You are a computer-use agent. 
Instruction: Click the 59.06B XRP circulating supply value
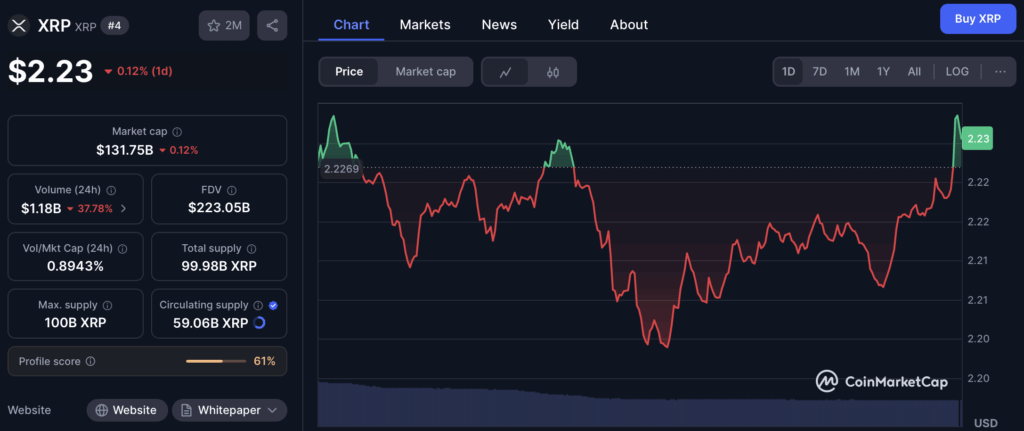click(210, 323)
